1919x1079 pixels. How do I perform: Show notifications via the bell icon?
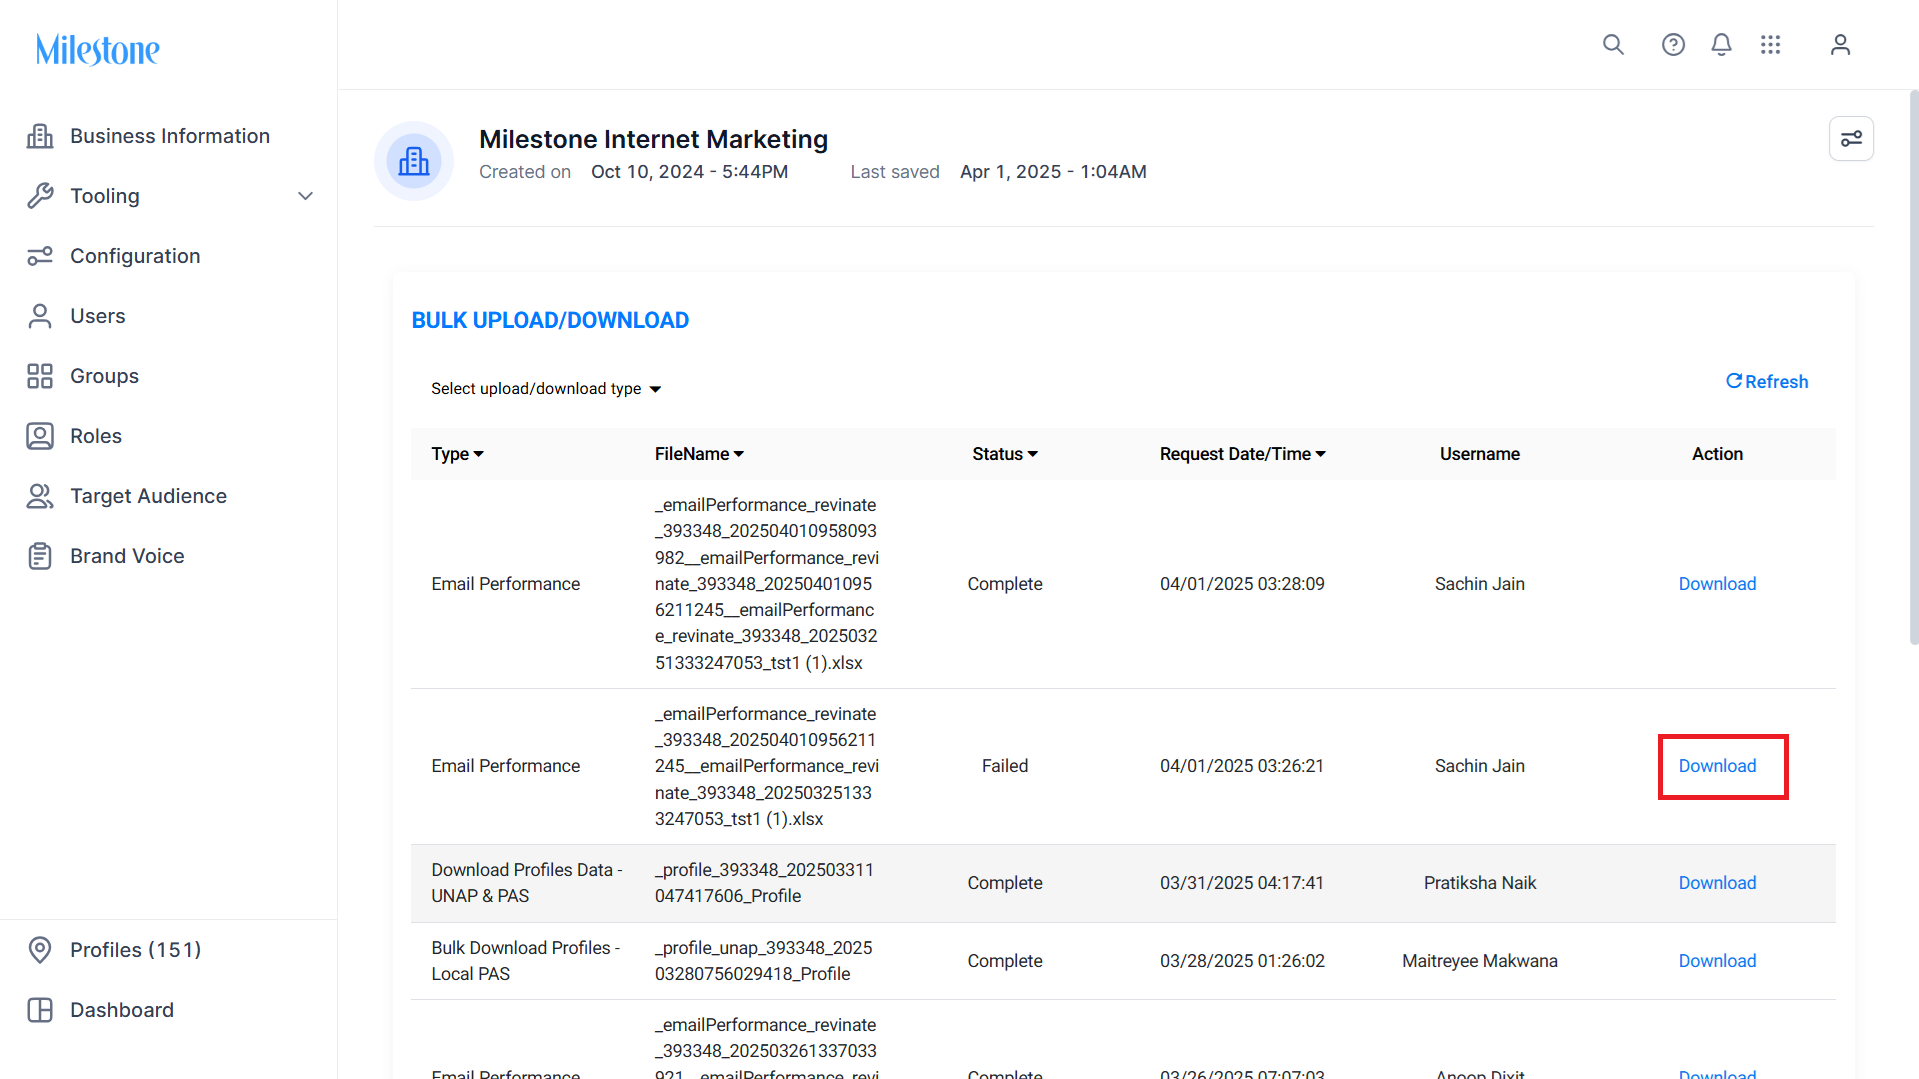tap(1721, 45)
